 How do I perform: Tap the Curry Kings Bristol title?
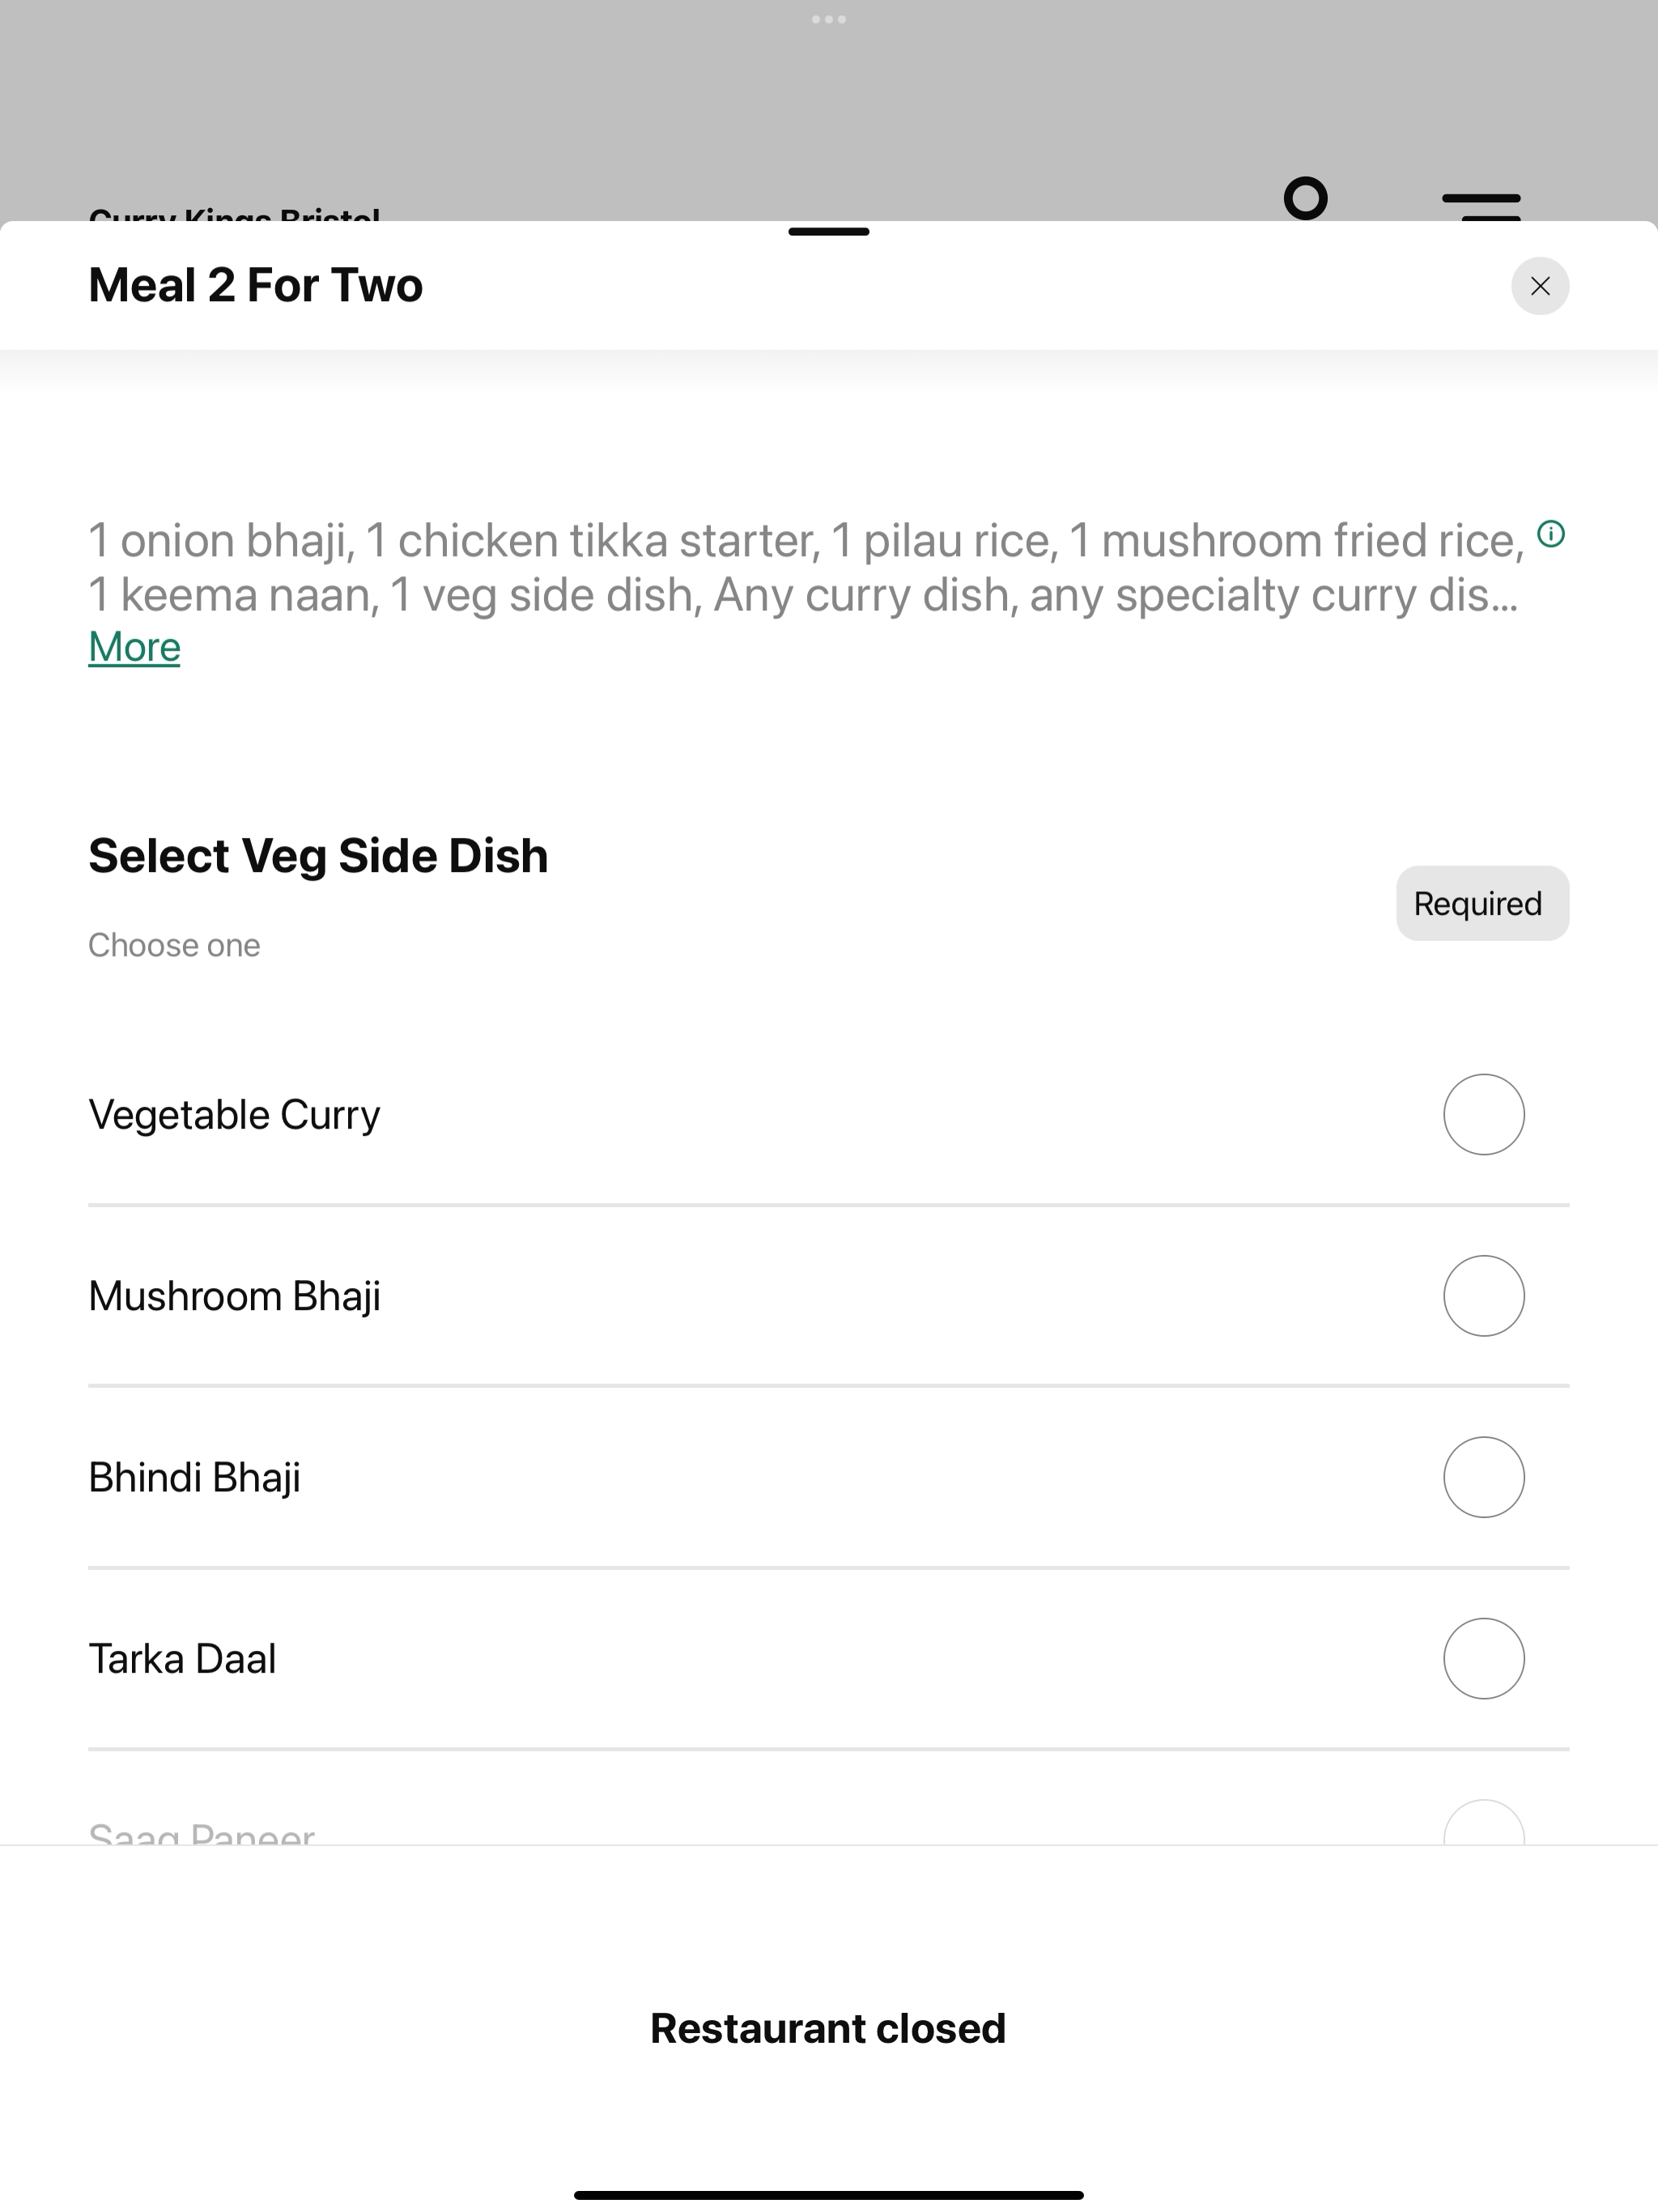(234, 213)
